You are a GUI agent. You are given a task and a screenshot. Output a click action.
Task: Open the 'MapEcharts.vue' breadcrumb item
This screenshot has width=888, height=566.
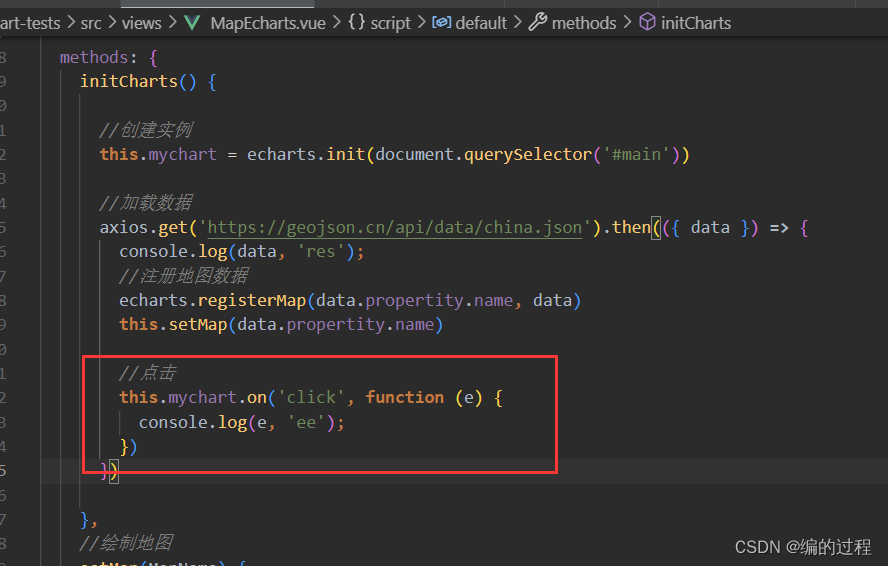pyautogui.click(x=268, y=23)
